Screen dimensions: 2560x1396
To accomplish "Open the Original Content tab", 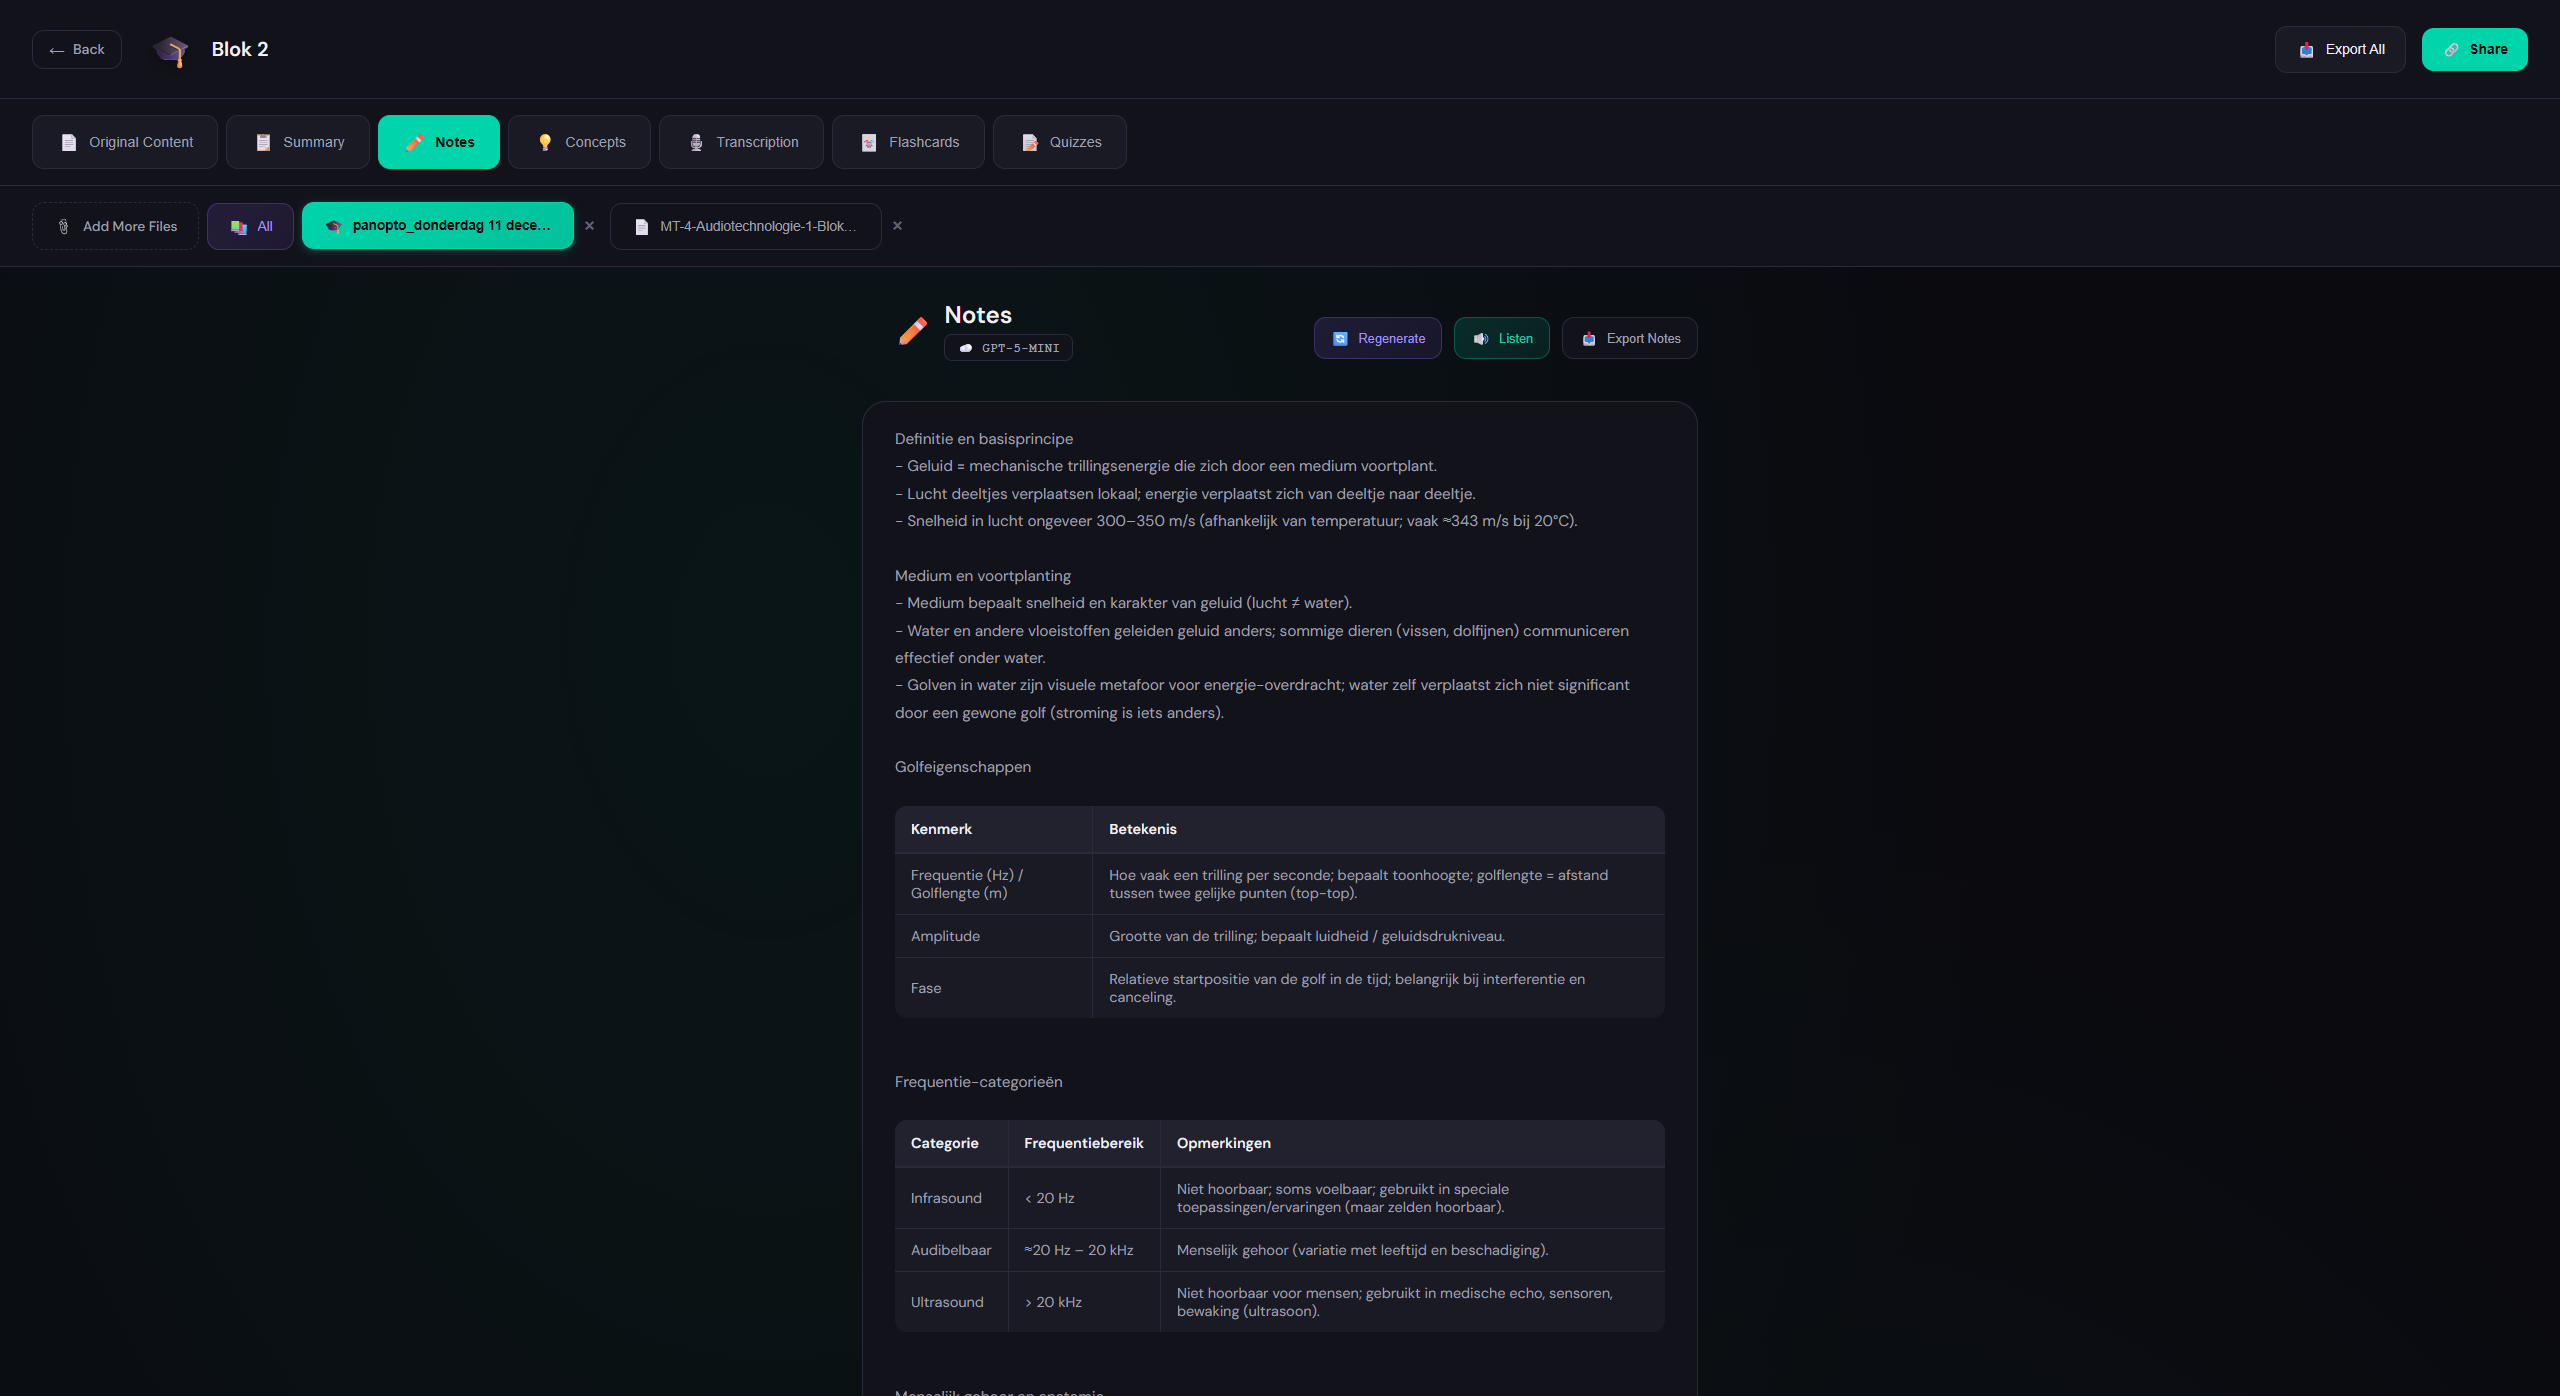I will coord(125,142).
